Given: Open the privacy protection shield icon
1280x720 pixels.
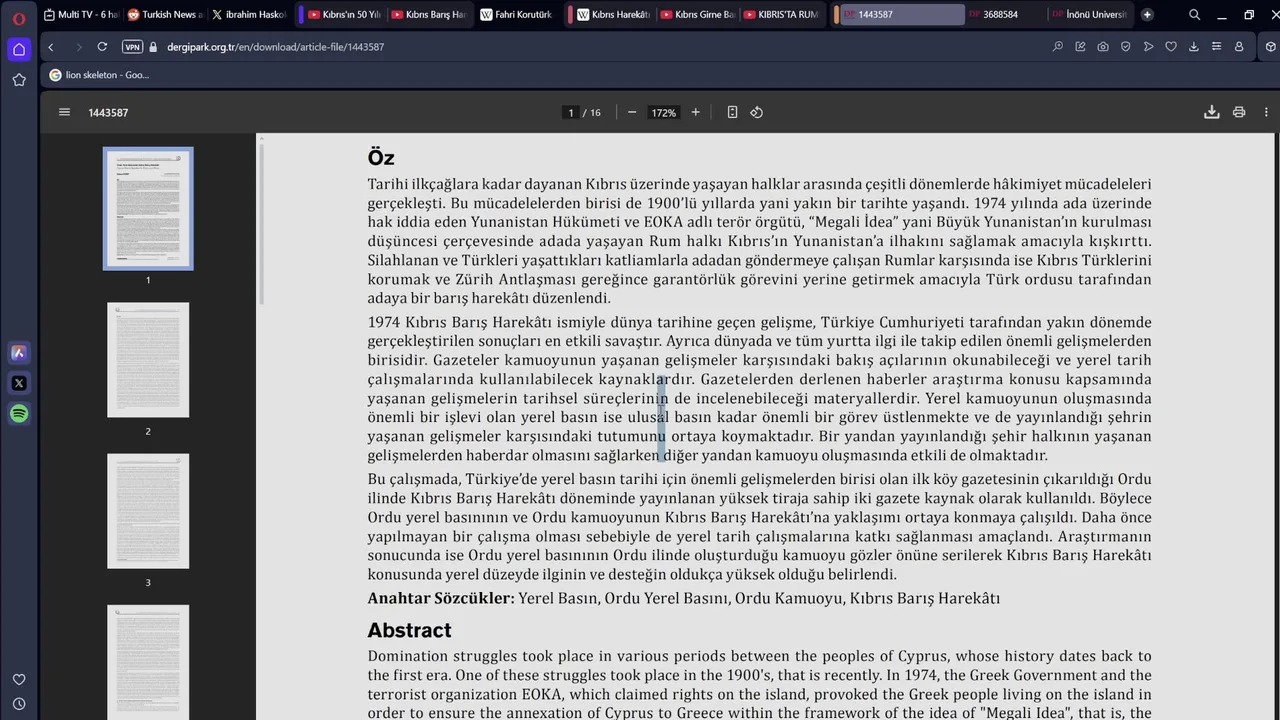Looking at the screenshot, I should click(1126, 47).
